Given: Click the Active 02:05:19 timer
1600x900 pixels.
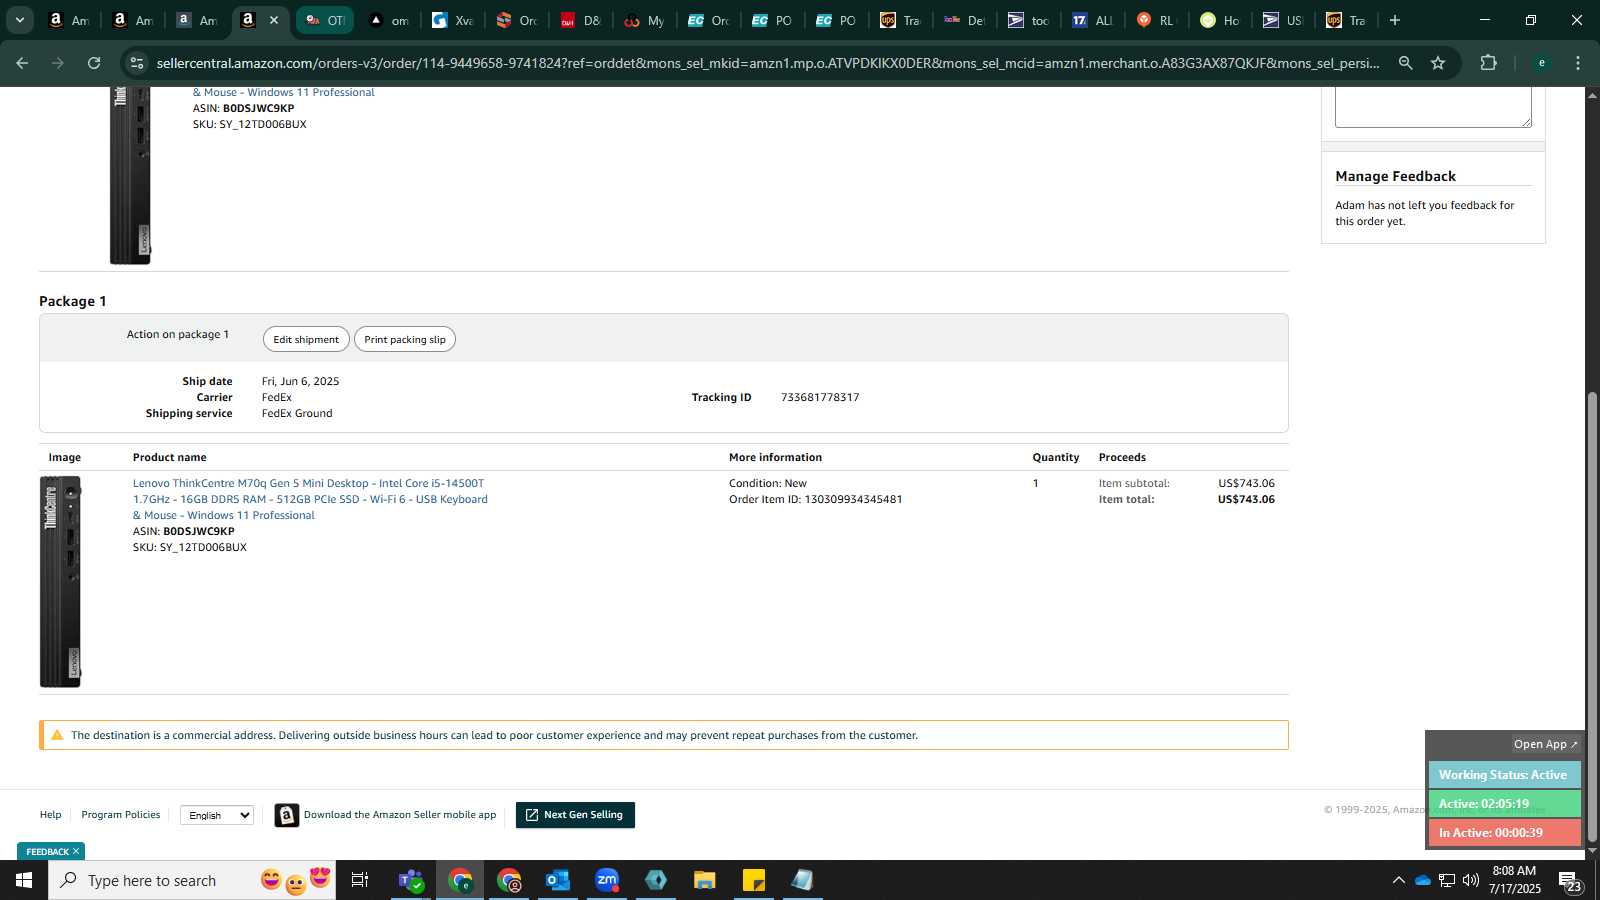Looking at the screenshot, I should [x=1504, y=804].
